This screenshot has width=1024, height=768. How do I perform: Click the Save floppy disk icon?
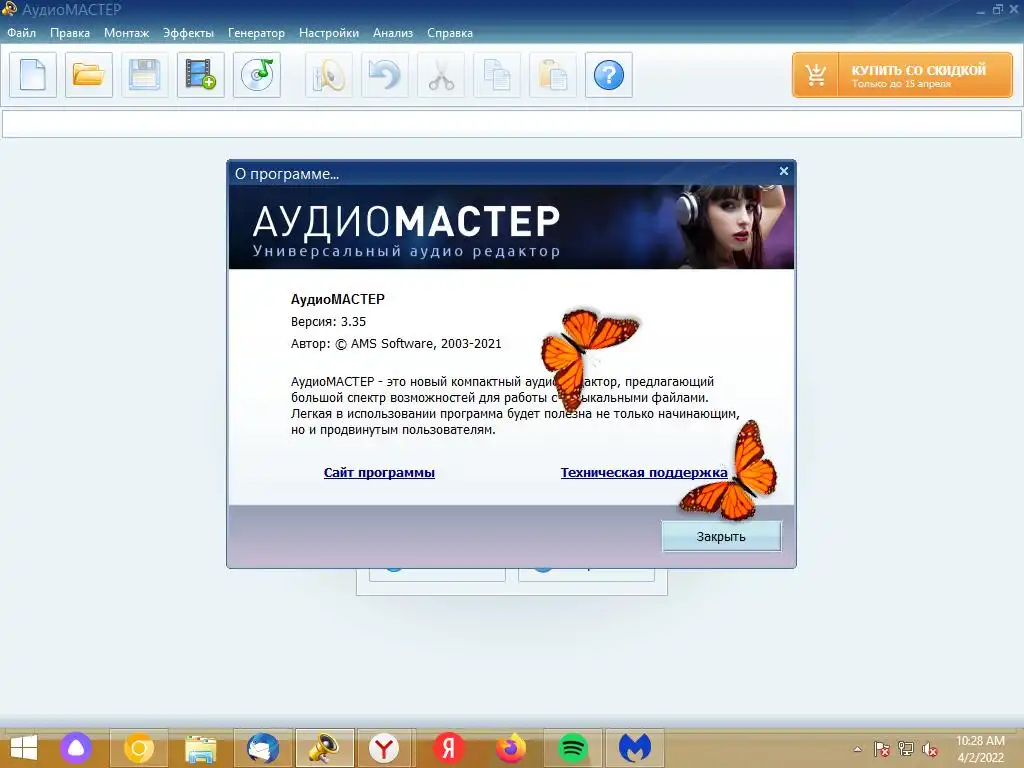pyautogui.click(x=144, y=75)
